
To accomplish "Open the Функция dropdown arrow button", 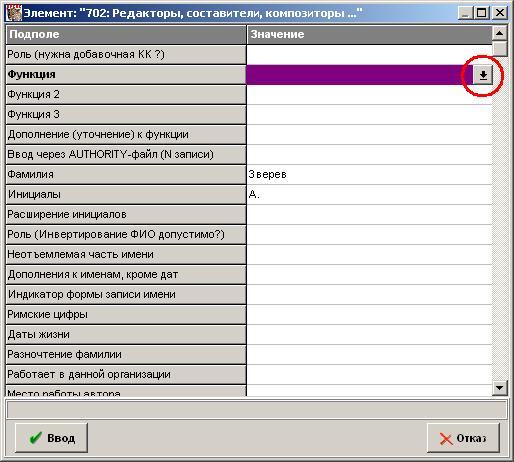I will (482, 75).
